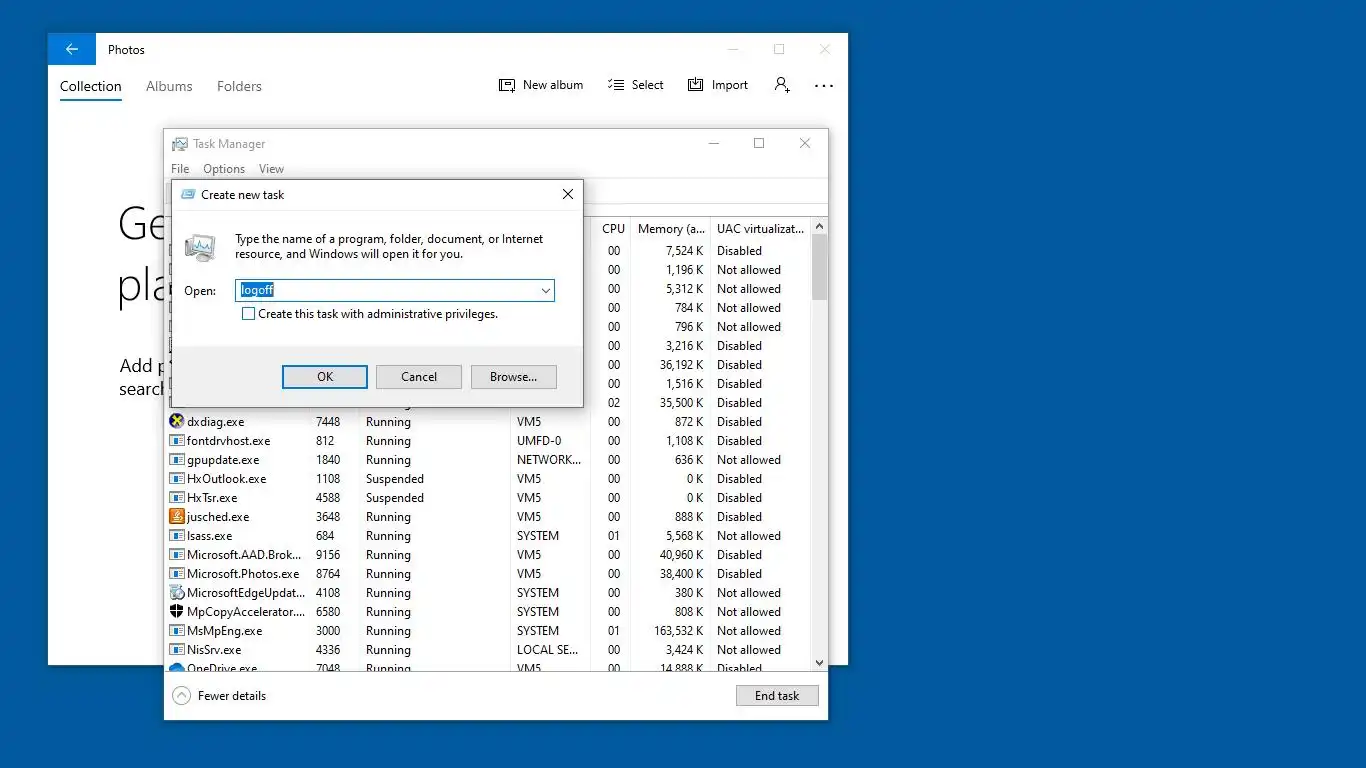The width and height of the screenshot is (1366, 768).
Task: Click the gpupdate.exe process icon
Action: (177, 460)
